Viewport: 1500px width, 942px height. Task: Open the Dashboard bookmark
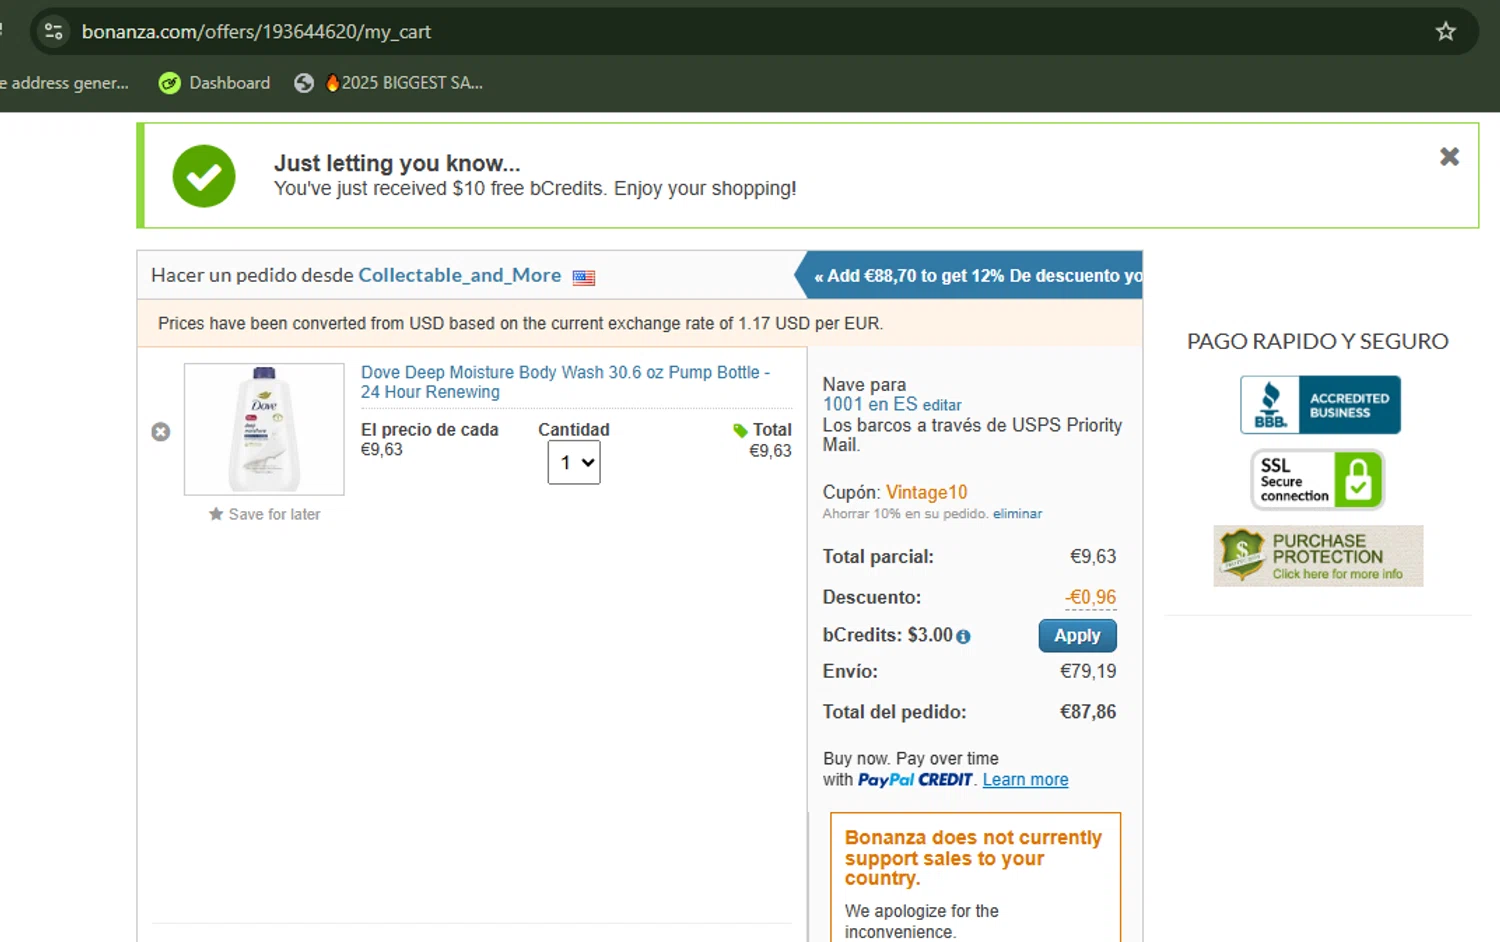coord(215,83)
